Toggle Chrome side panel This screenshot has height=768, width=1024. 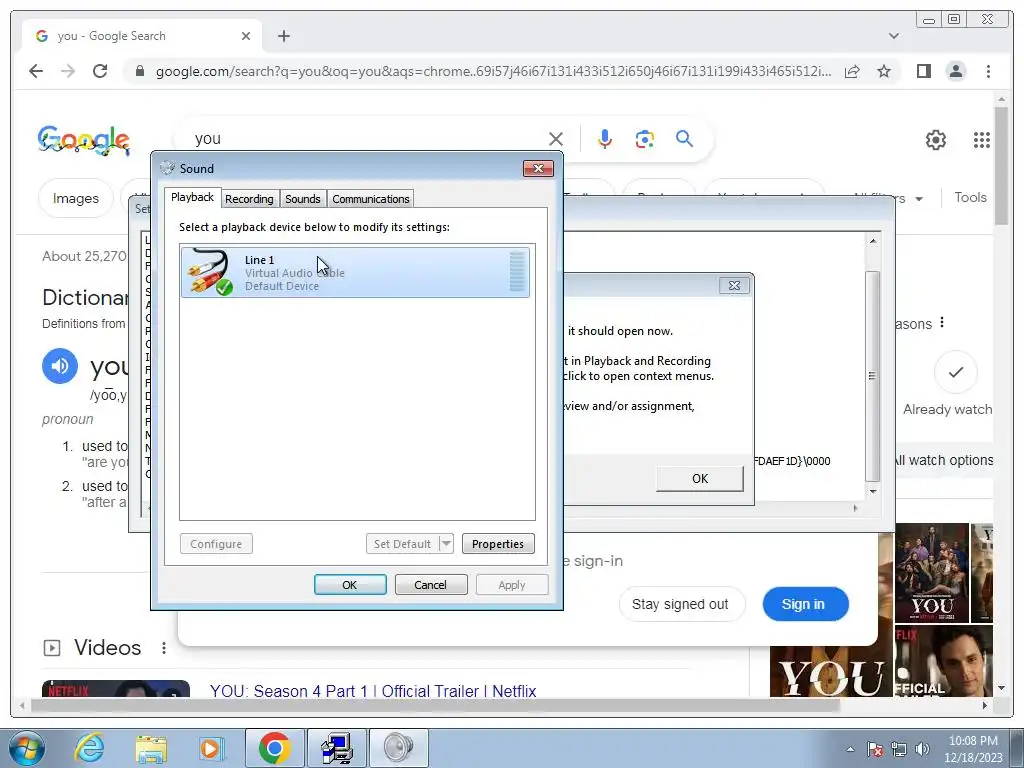923,71
